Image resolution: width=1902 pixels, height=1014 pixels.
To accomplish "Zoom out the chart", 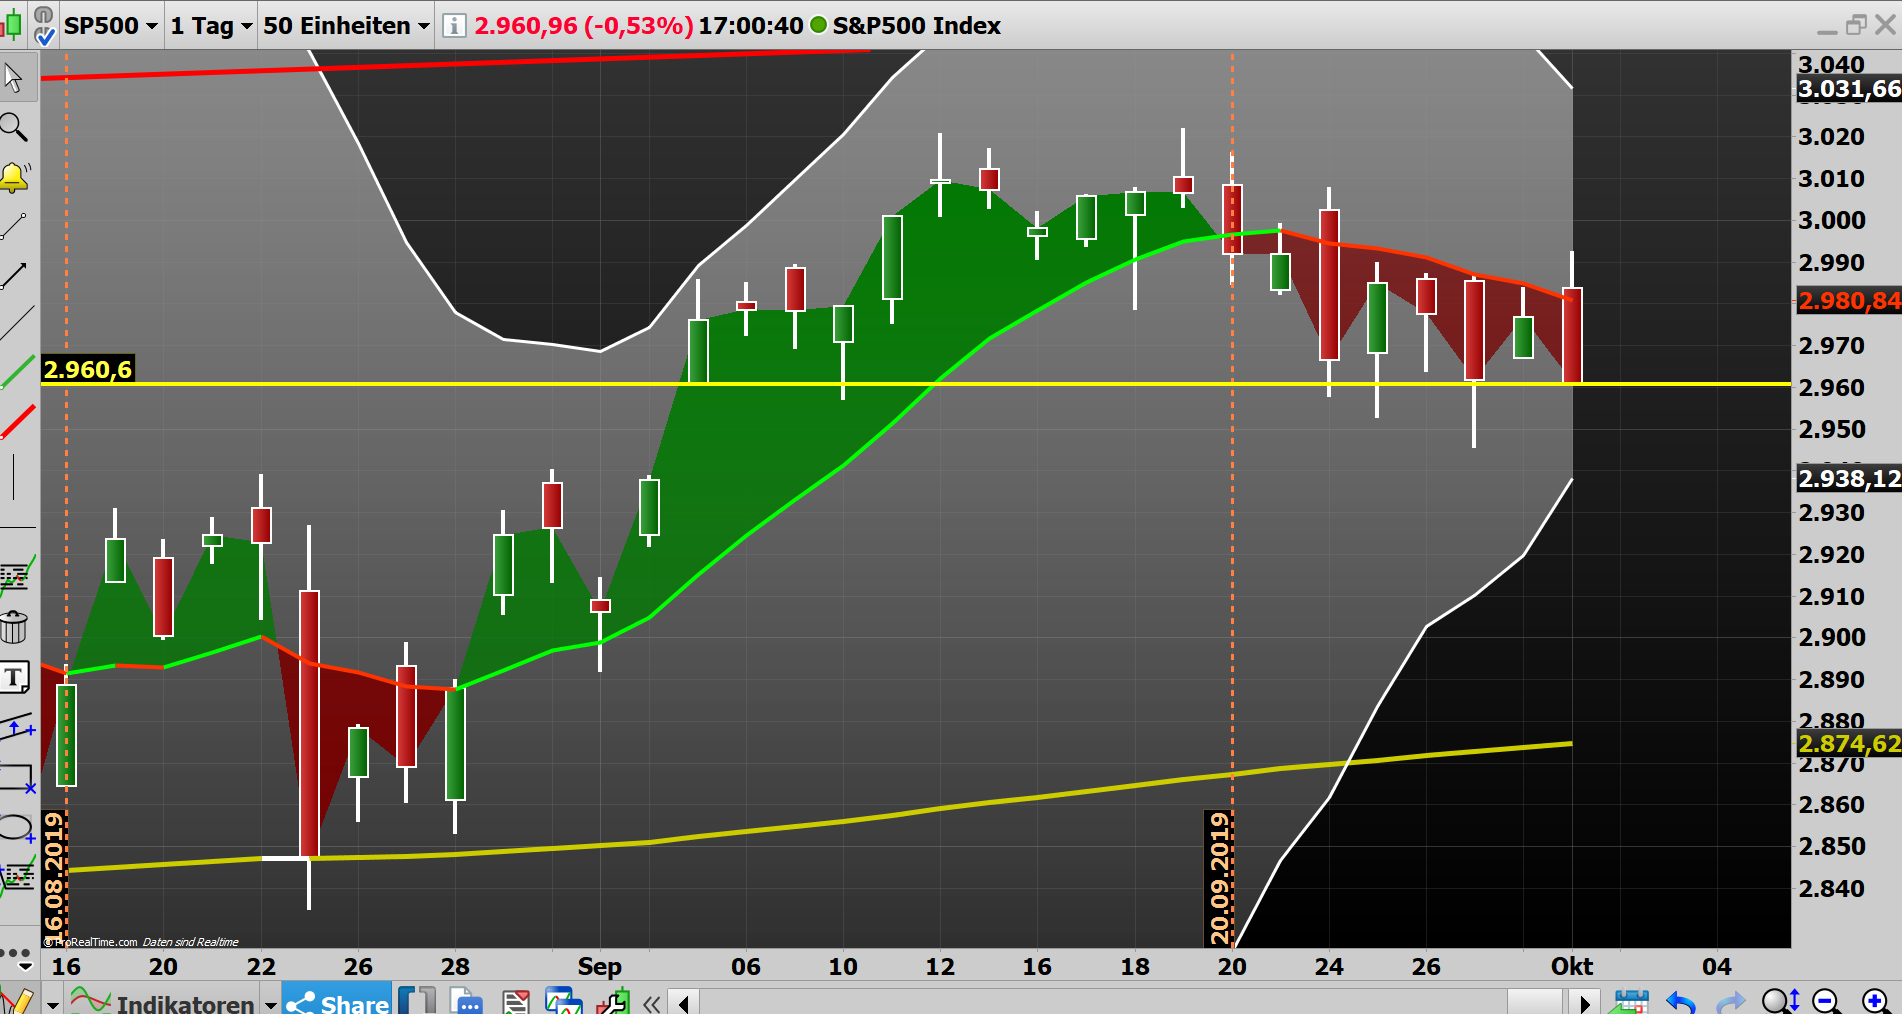I will pyautogui.click(x=1827, y=1001).
